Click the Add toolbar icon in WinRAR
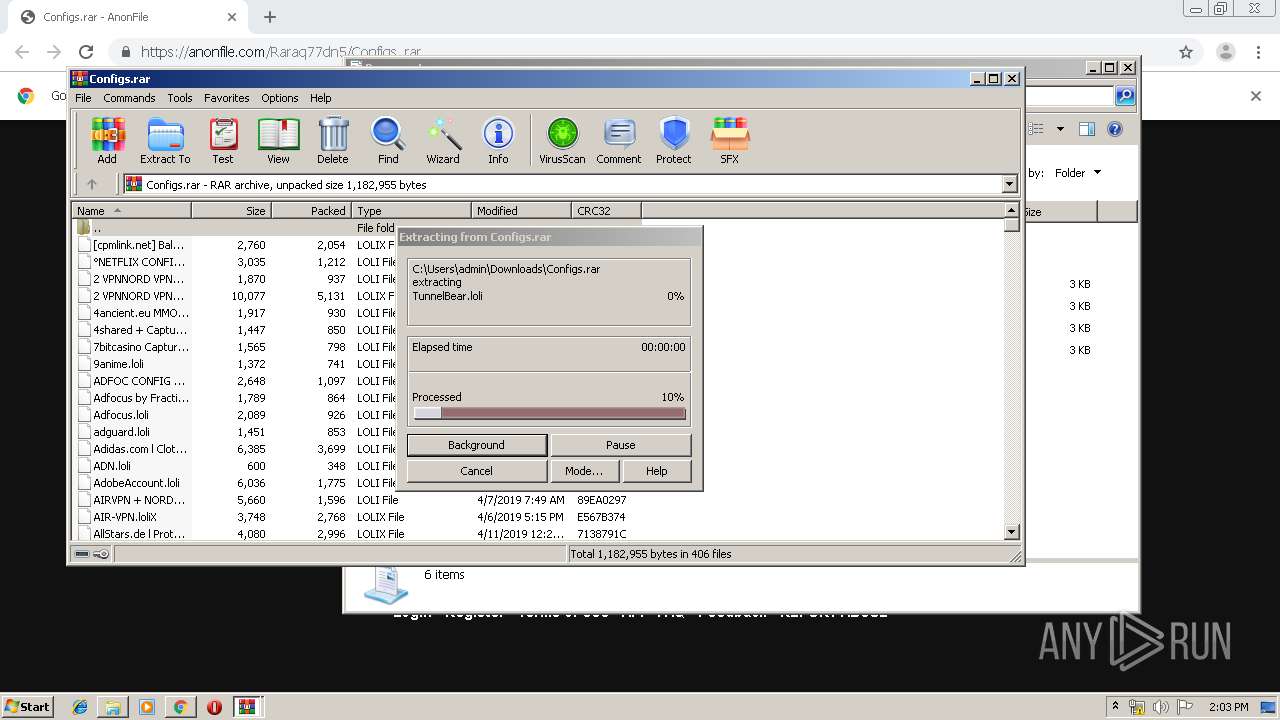Image resolution: width=1280 pixels, height=720 pixels. [107, 141]
